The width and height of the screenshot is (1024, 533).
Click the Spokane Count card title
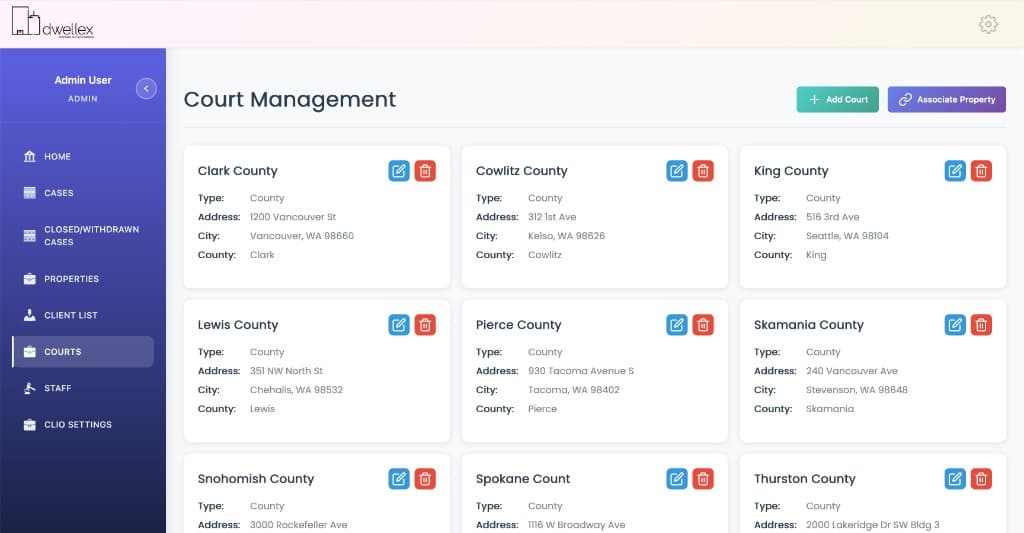(523, 479)
